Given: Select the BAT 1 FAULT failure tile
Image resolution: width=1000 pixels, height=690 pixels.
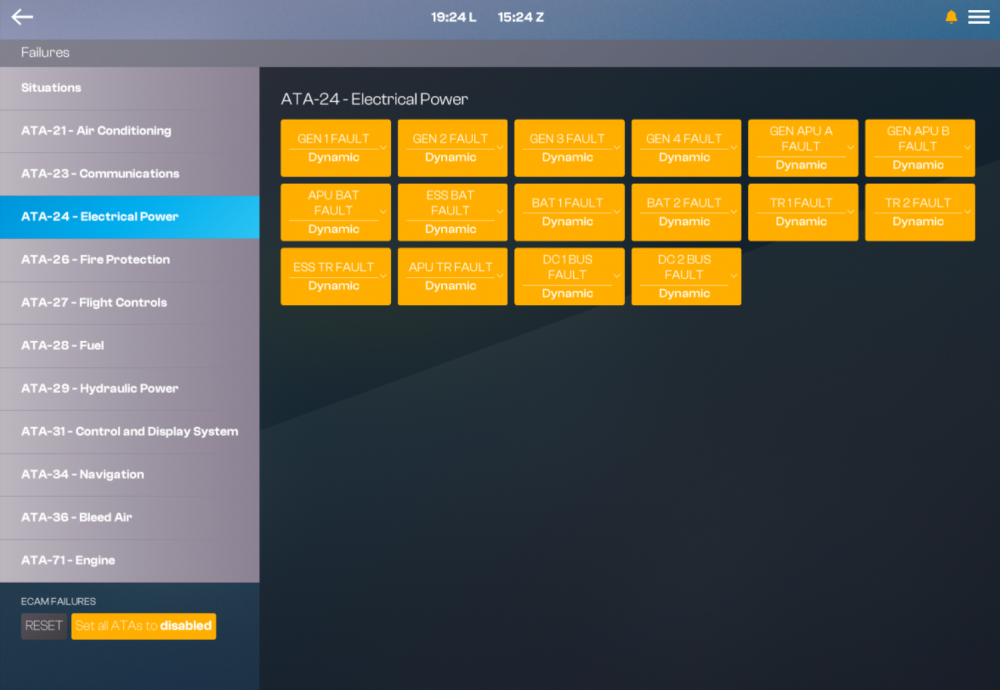Looking at the screenshot, I should [x=569, y=212].
